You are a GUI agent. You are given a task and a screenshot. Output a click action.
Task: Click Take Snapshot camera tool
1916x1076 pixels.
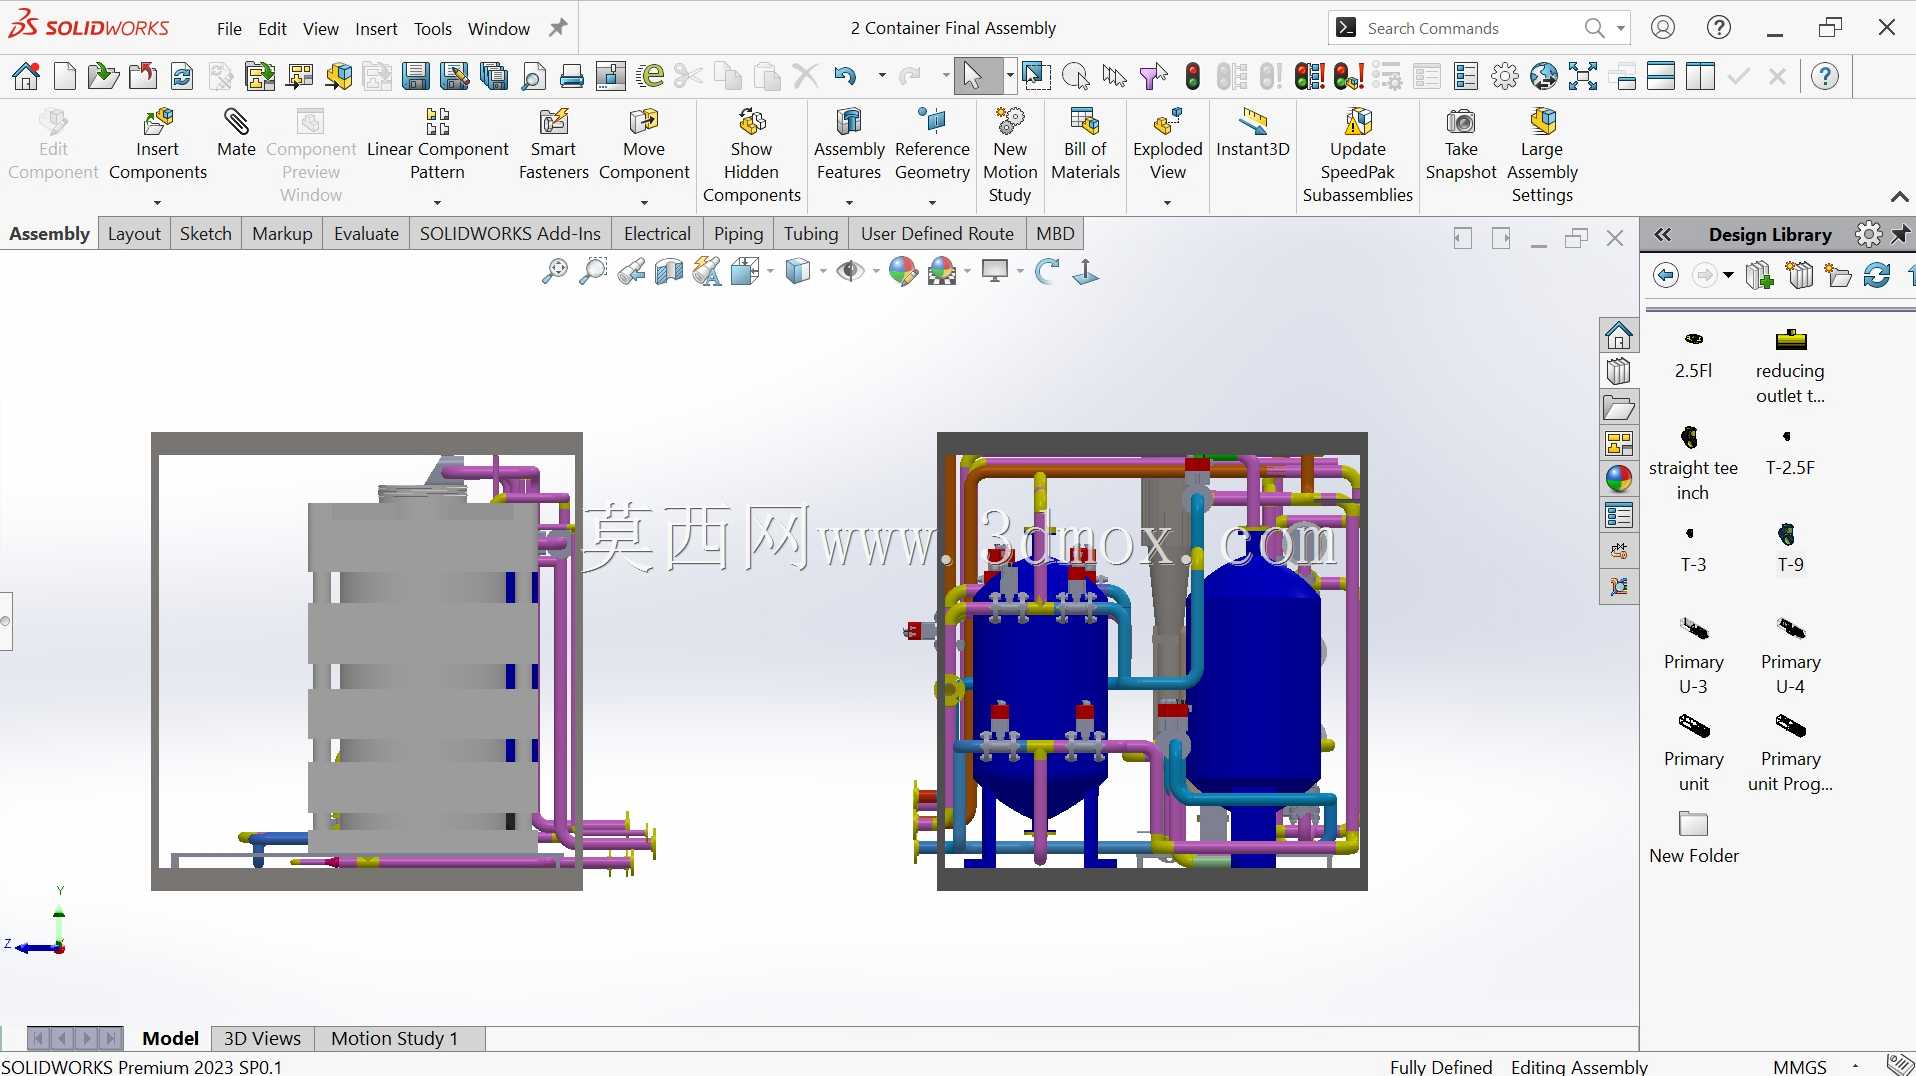(1461, 146)
